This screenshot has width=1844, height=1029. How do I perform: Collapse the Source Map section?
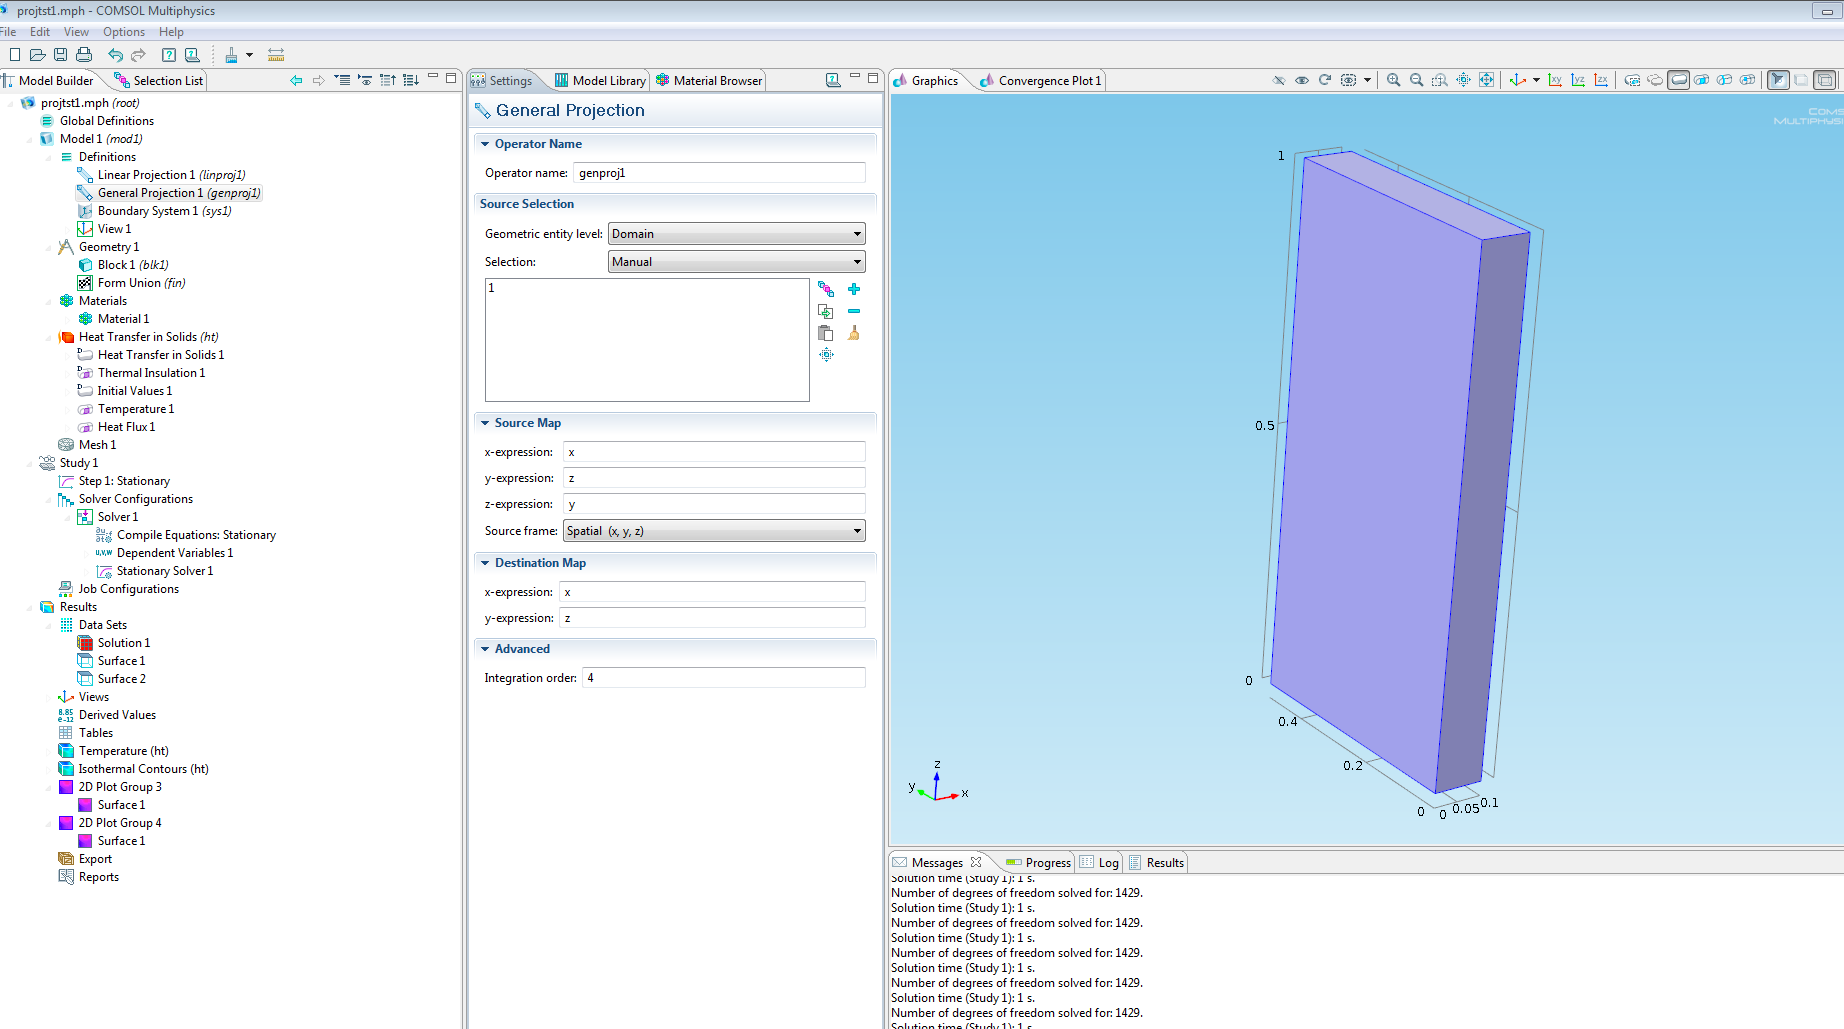pos(485,423)
